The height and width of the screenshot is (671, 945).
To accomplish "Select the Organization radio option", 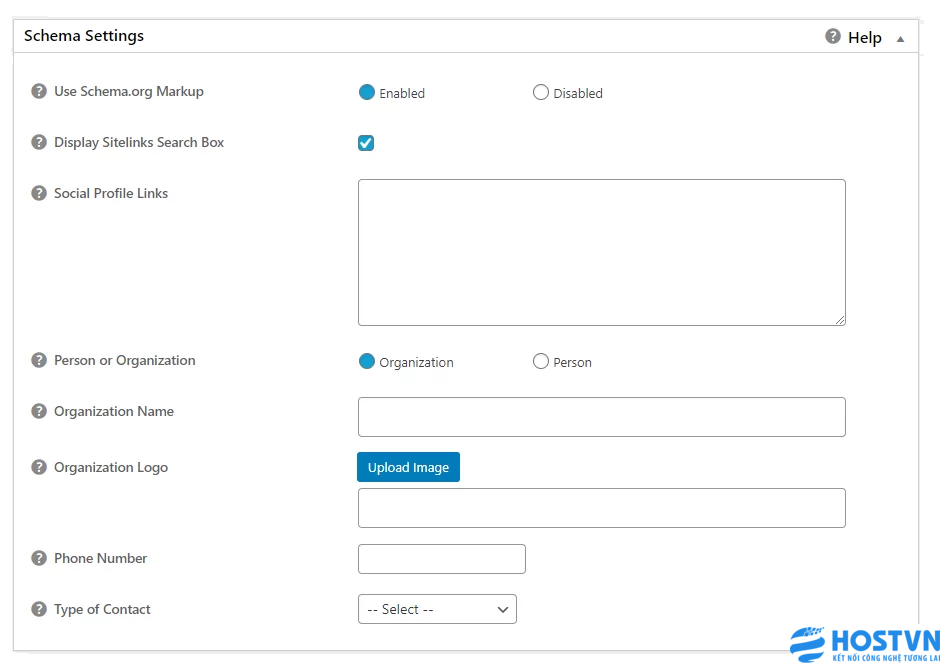I will tap(366, 361).
